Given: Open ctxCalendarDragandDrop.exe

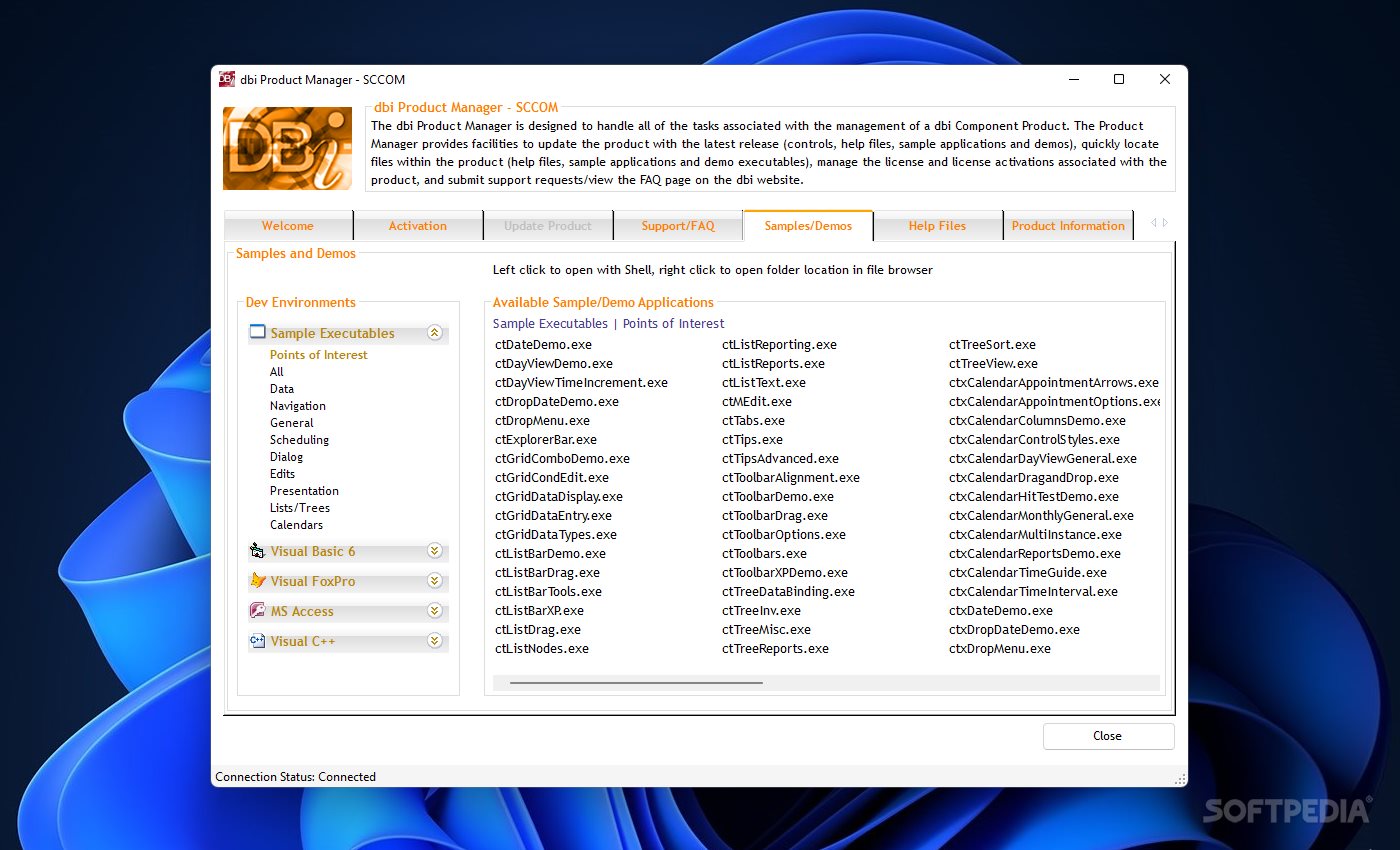Looking at the screenshot, I should click(1034, 478).
